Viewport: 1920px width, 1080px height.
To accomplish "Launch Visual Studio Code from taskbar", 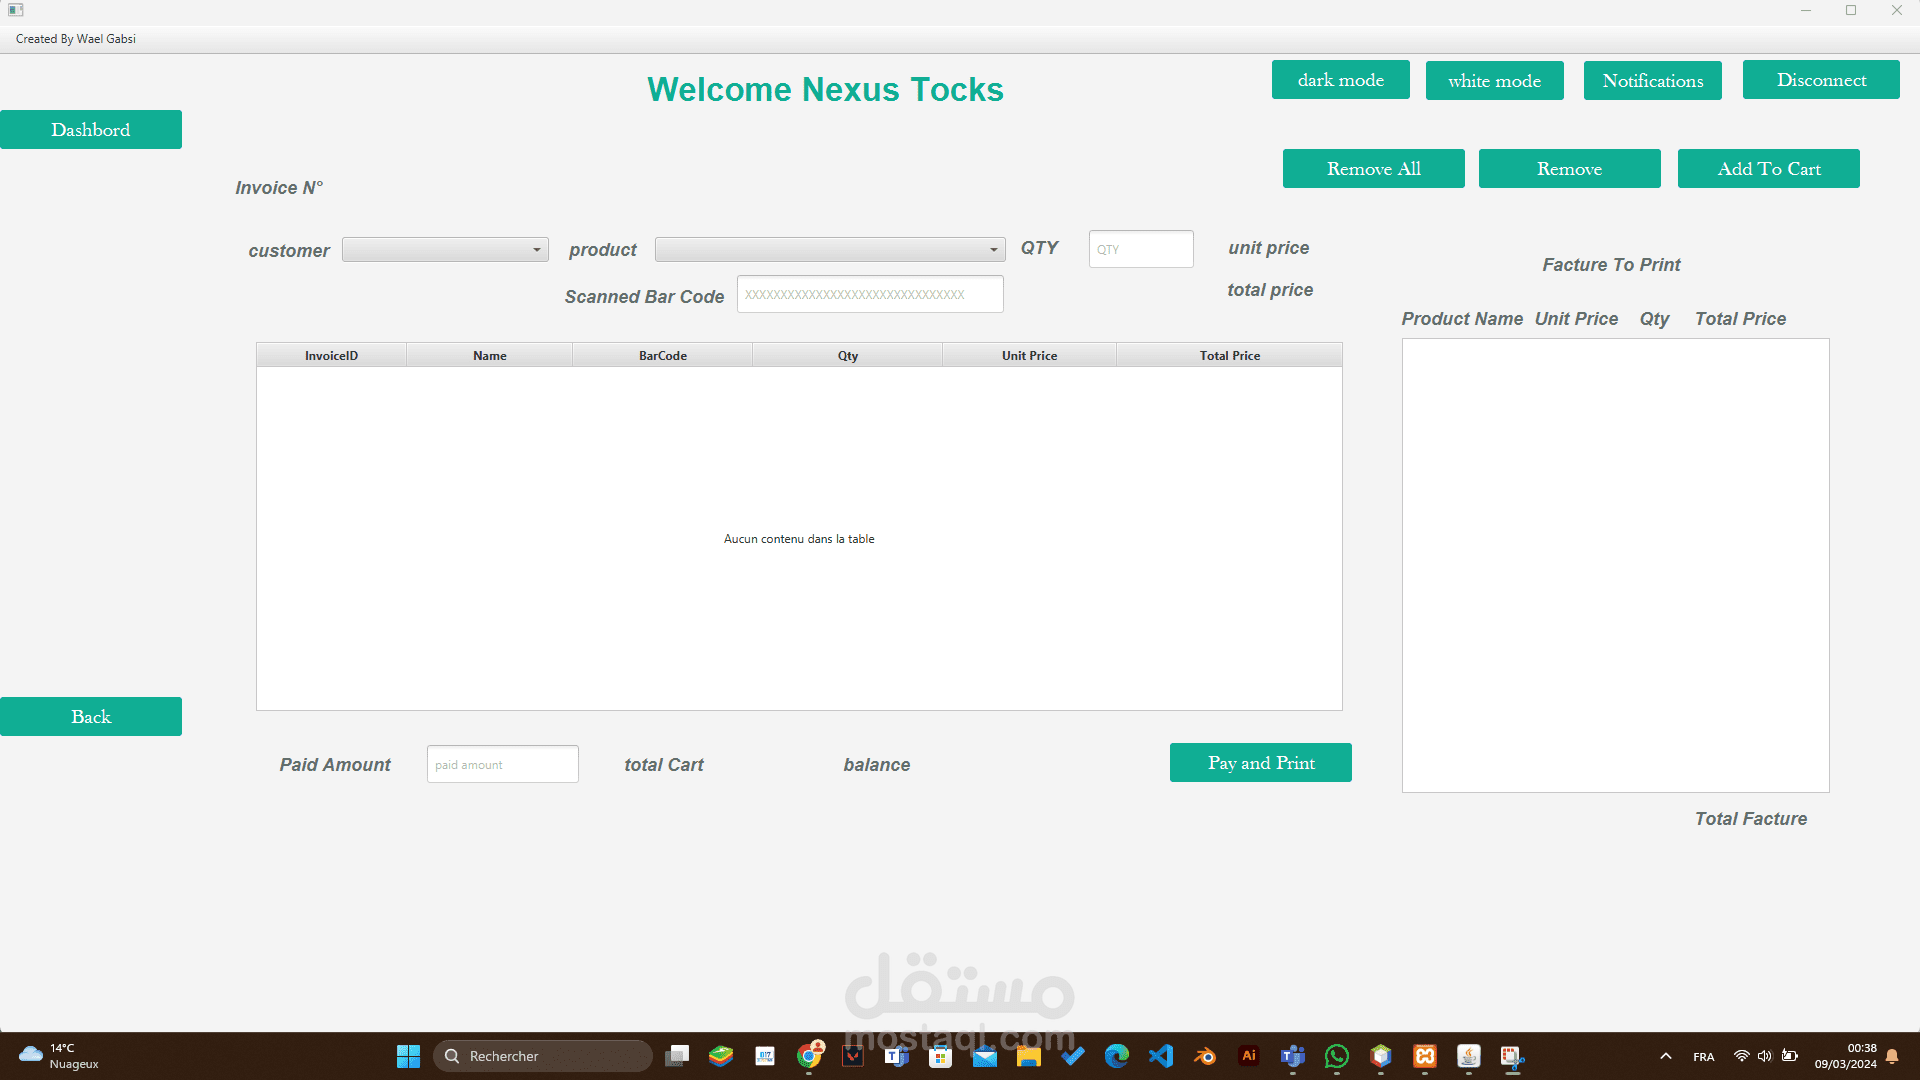I will tap(1161, 1056).
